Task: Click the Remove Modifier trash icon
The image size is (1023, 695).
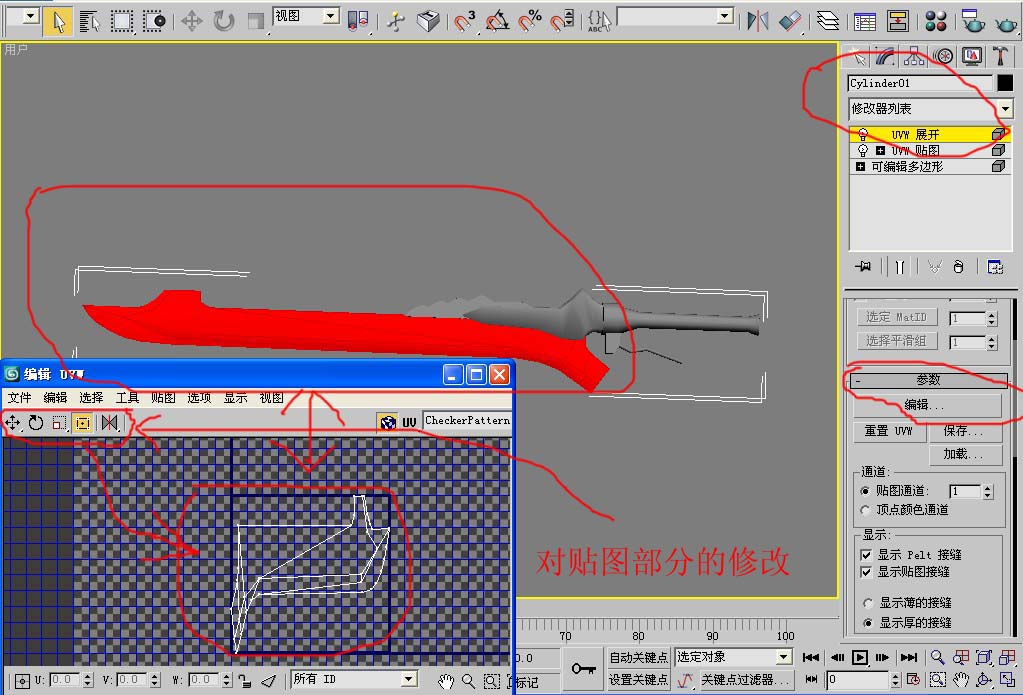Action: (x=958, y=266)
